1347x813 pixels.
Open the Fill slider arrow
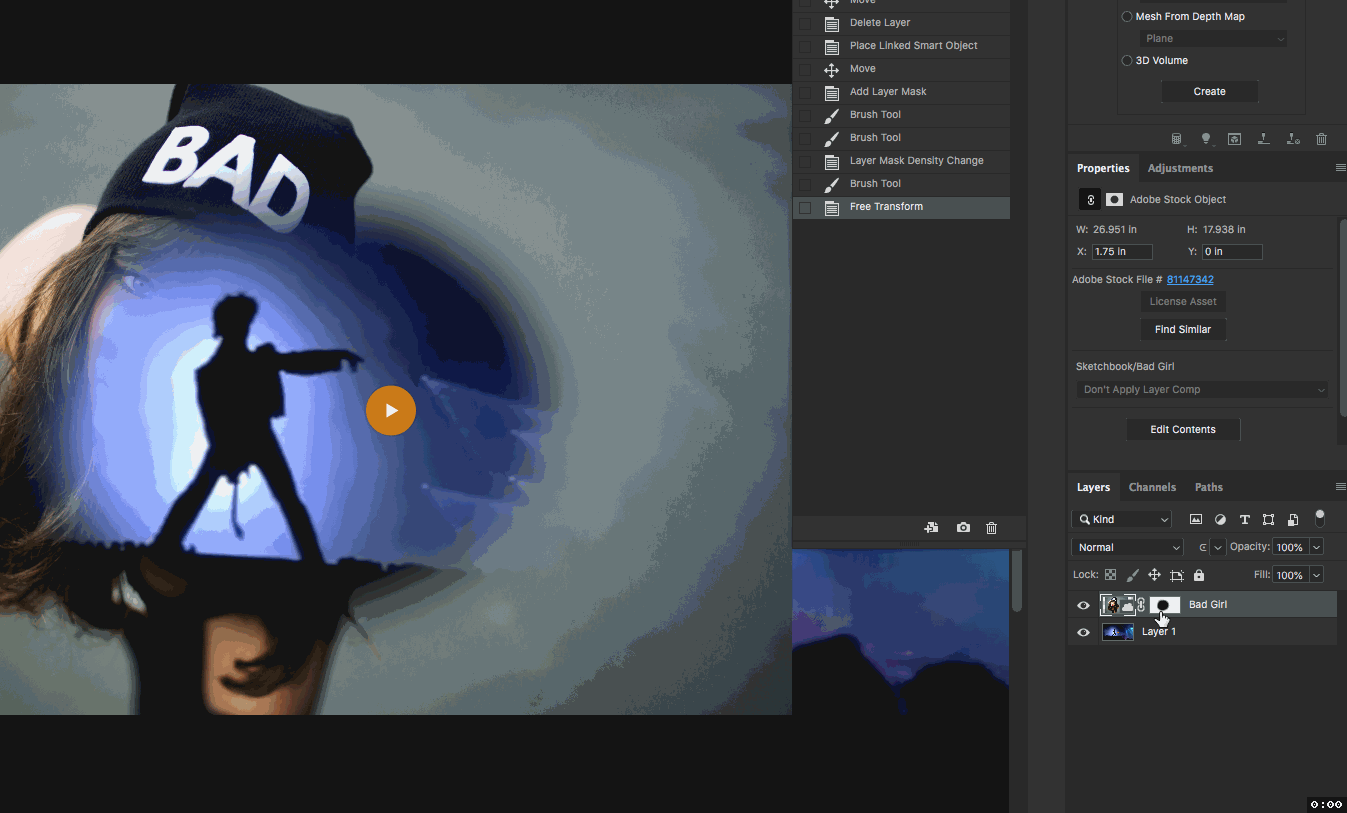[1316, 575]
